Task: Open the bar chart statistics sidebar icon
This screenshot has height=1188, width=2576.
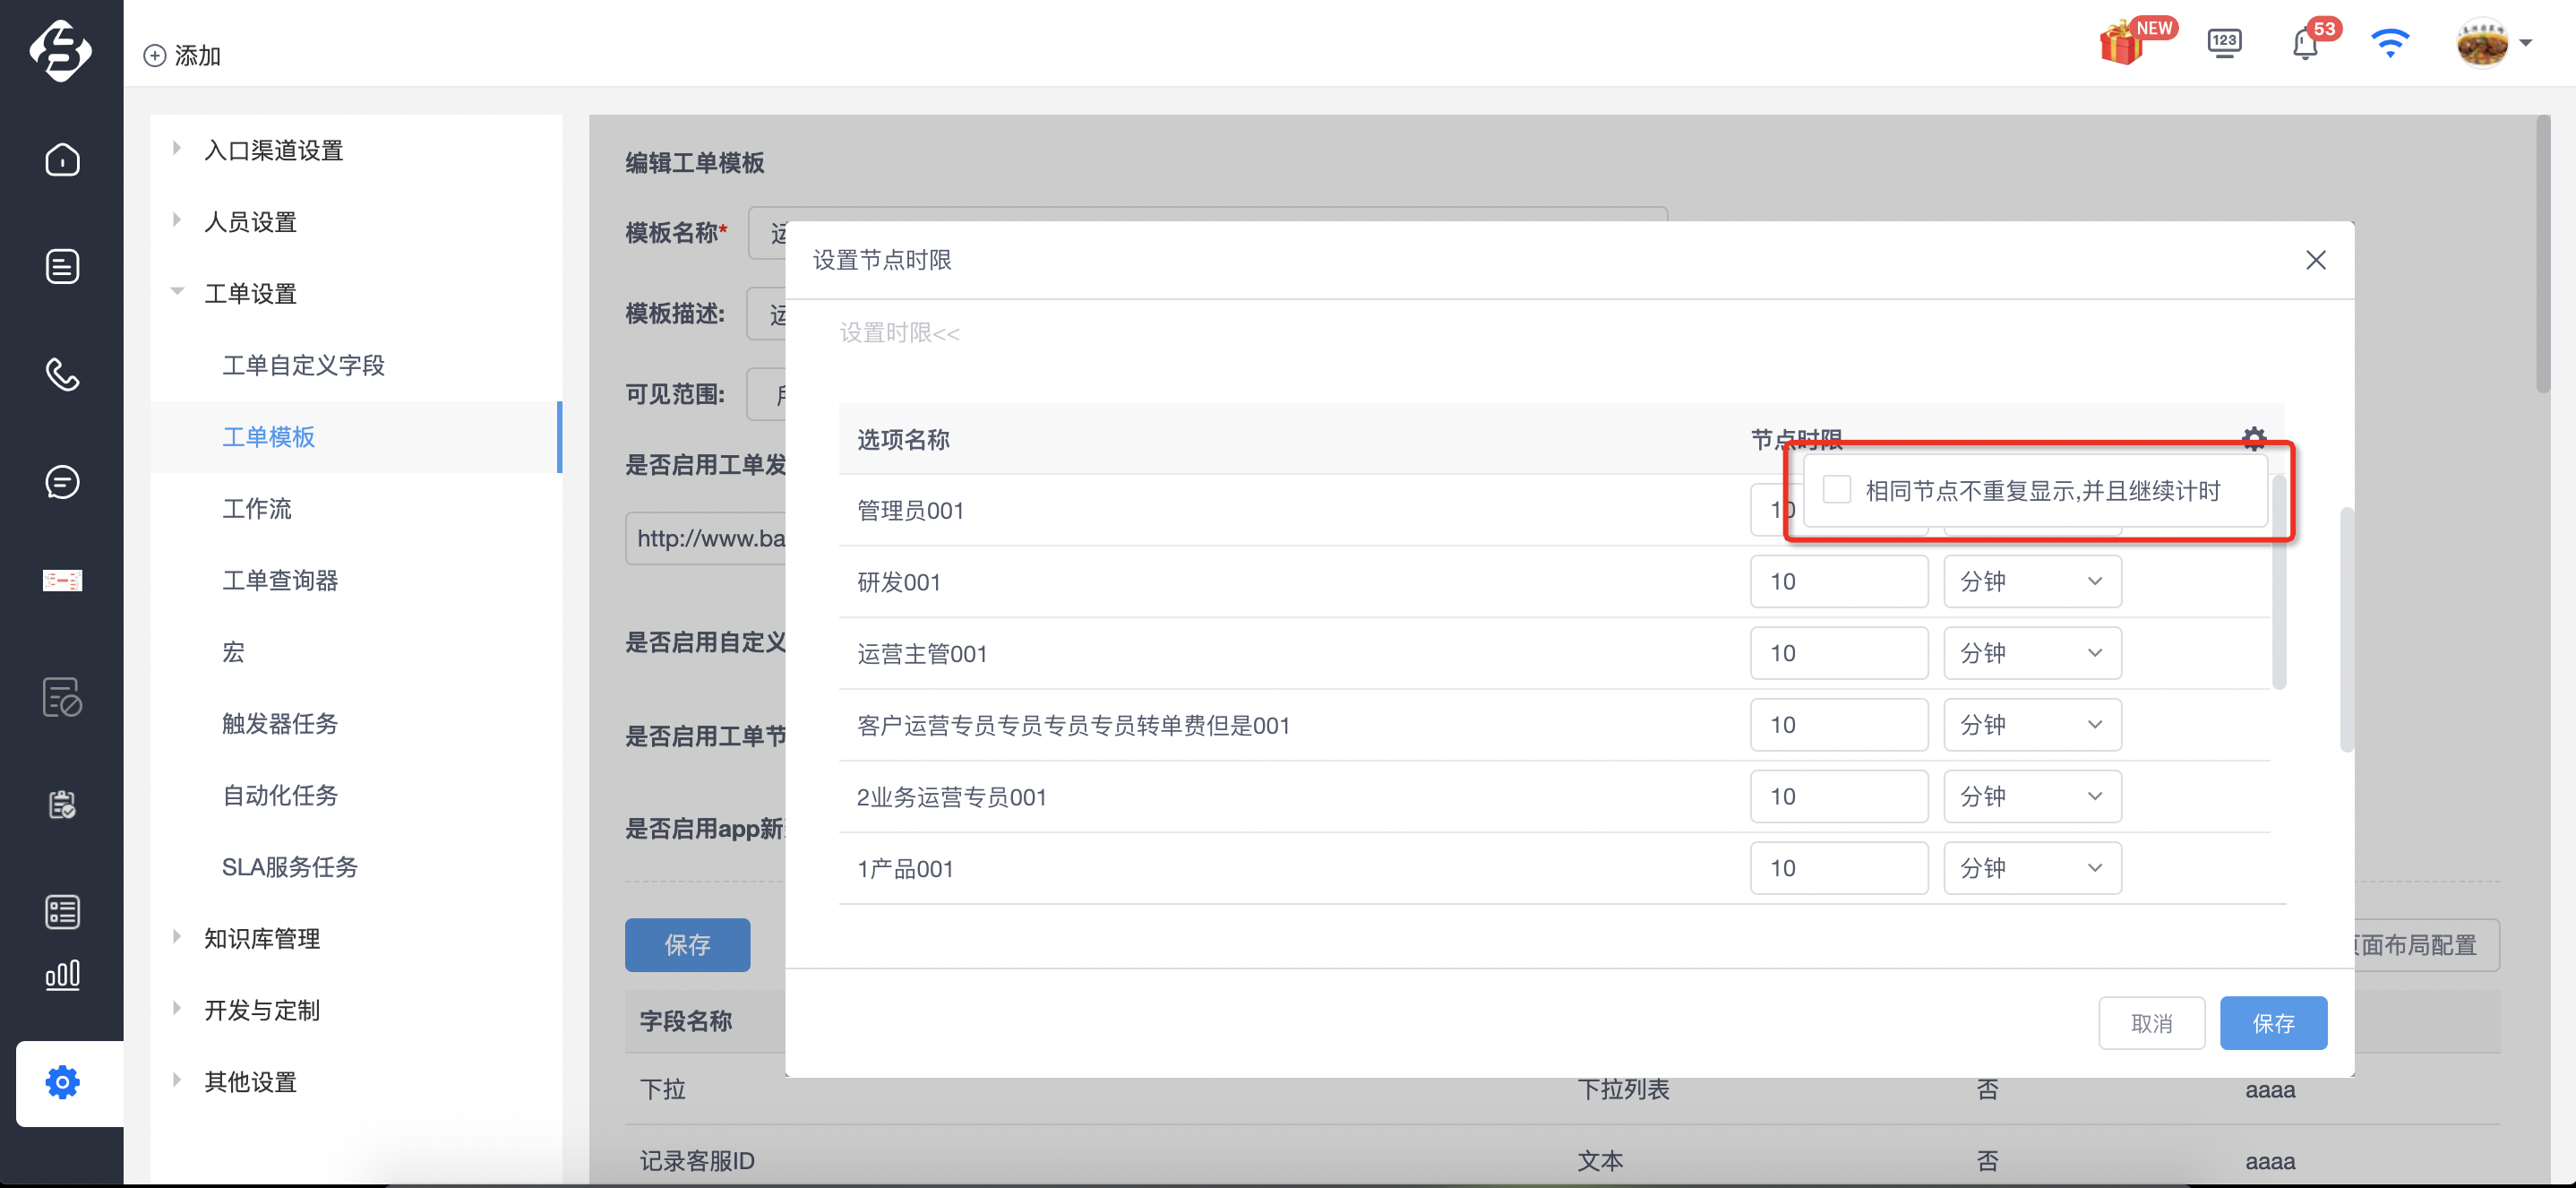Action: [62, 975]
